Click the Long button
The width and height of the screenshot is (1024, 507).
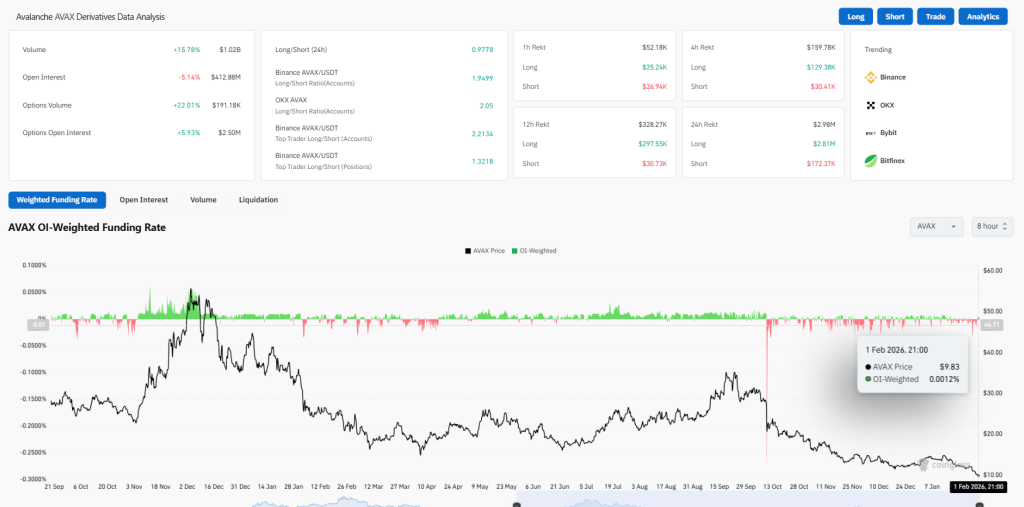coord(856,16)
